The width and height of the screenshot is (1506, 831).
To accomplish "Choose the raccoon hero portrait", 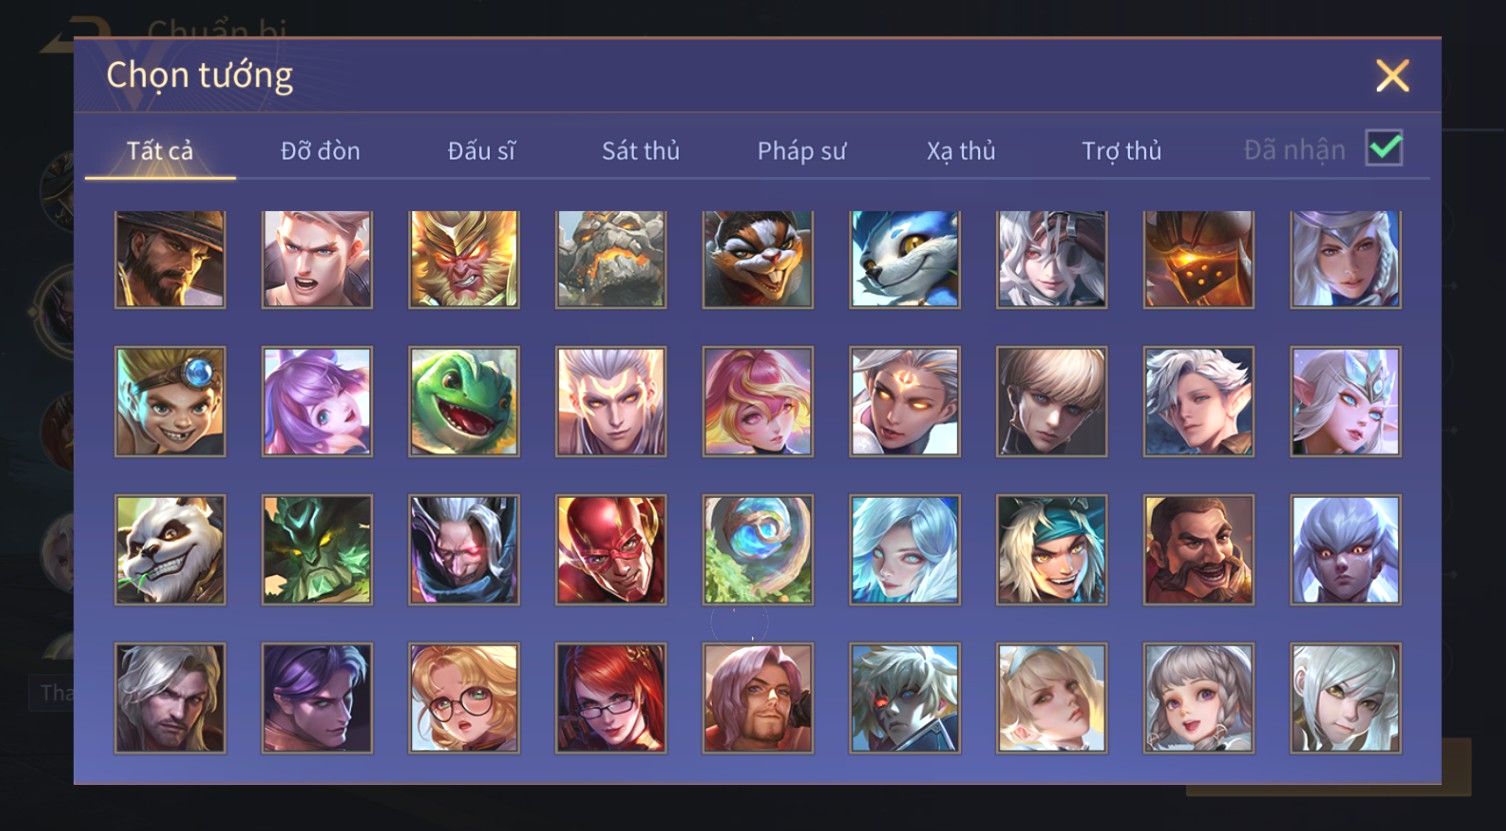I will point(758,258).
